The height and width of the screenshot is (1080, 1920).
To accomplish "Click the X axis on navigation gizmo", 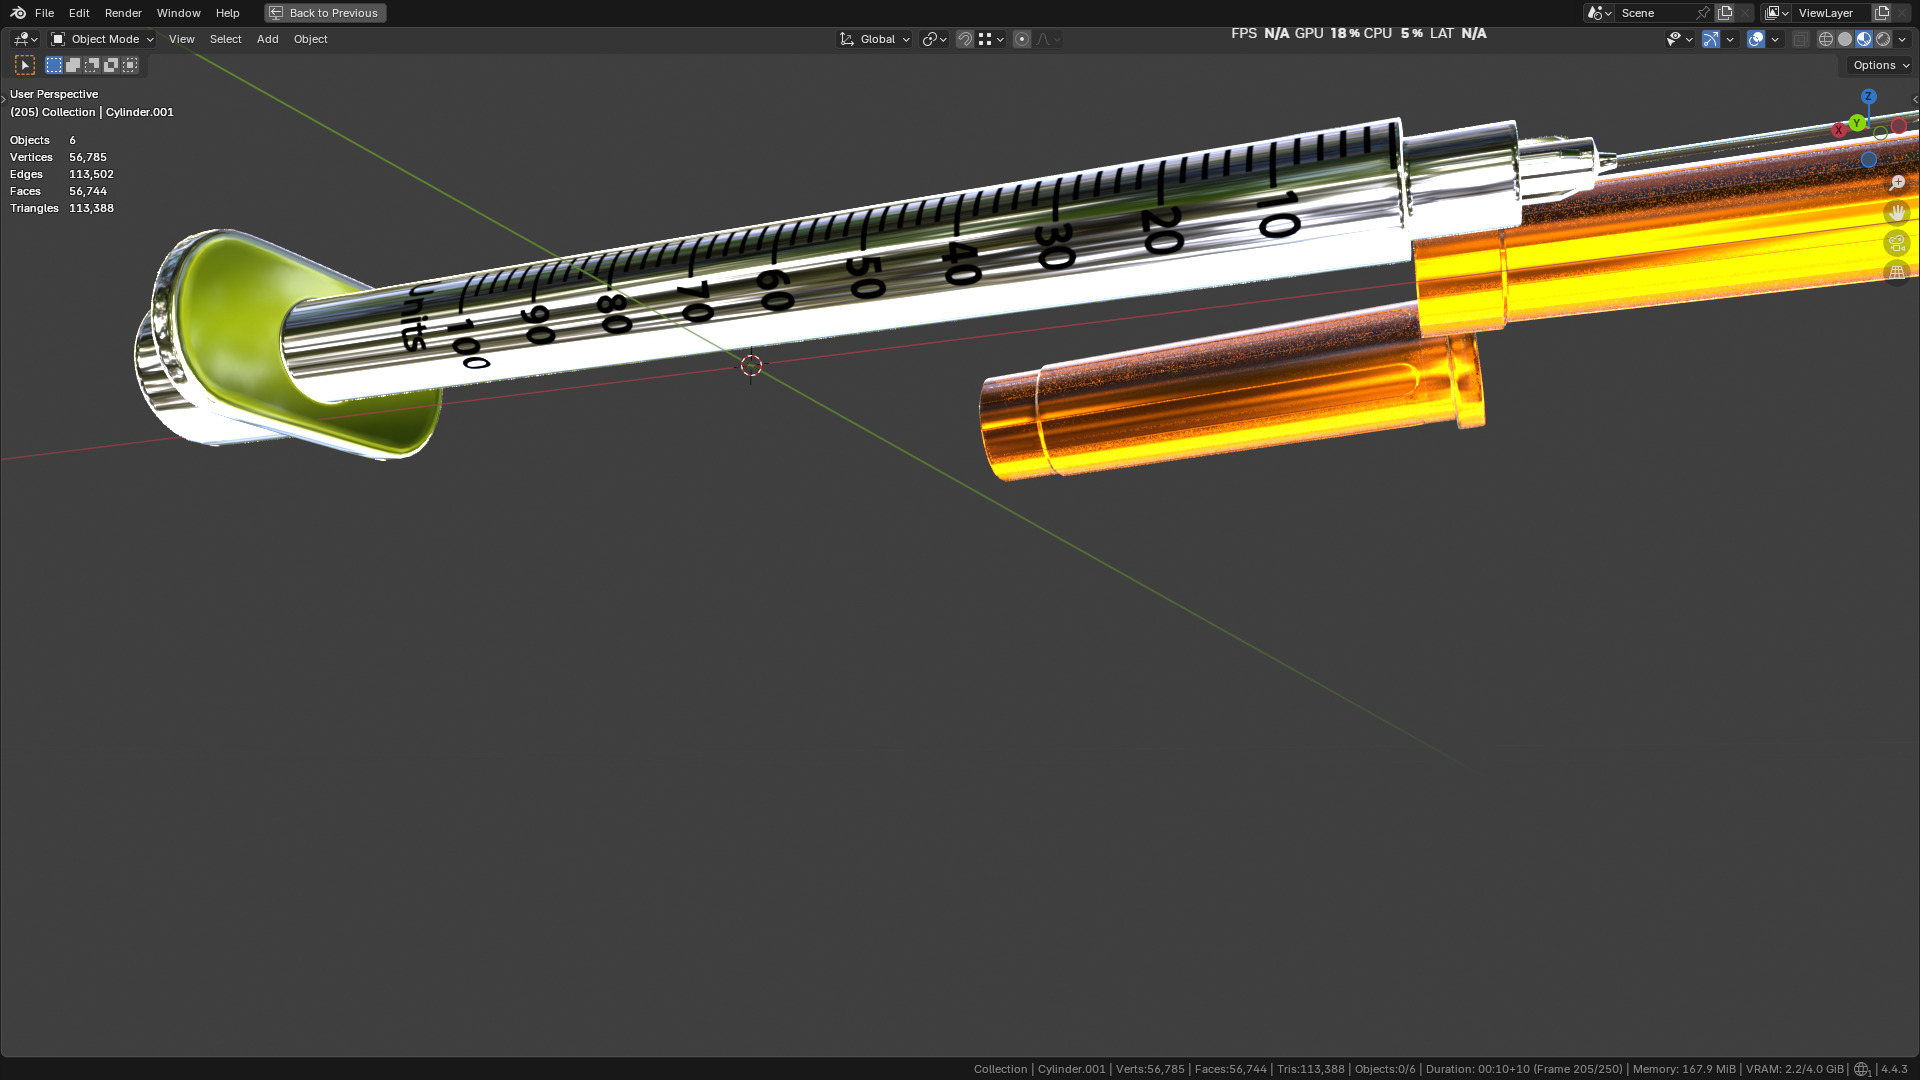I will [1839, 130].
